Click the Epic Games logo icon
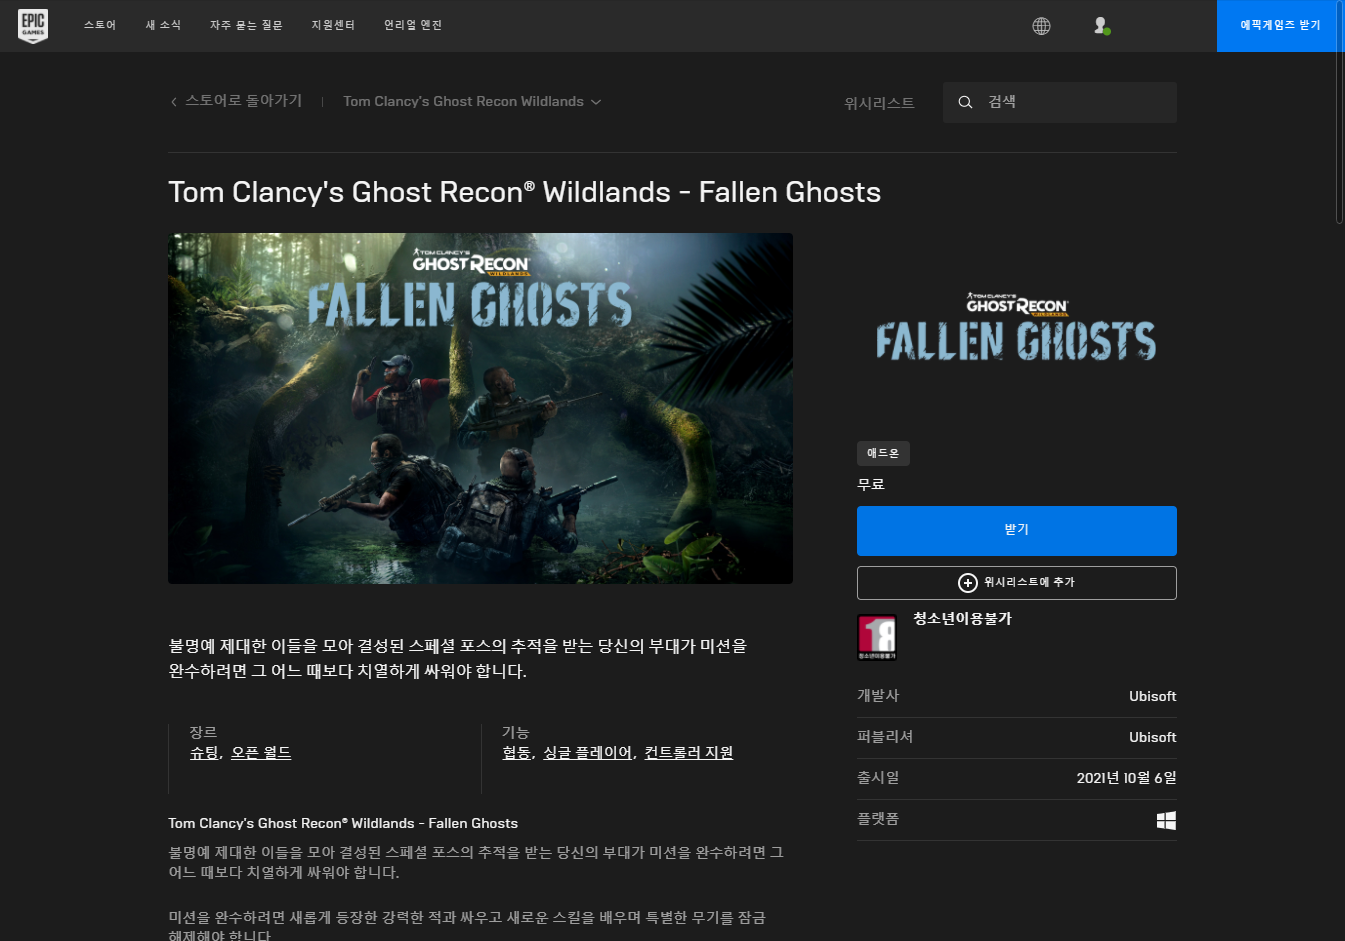 click(x=33, y=26)
